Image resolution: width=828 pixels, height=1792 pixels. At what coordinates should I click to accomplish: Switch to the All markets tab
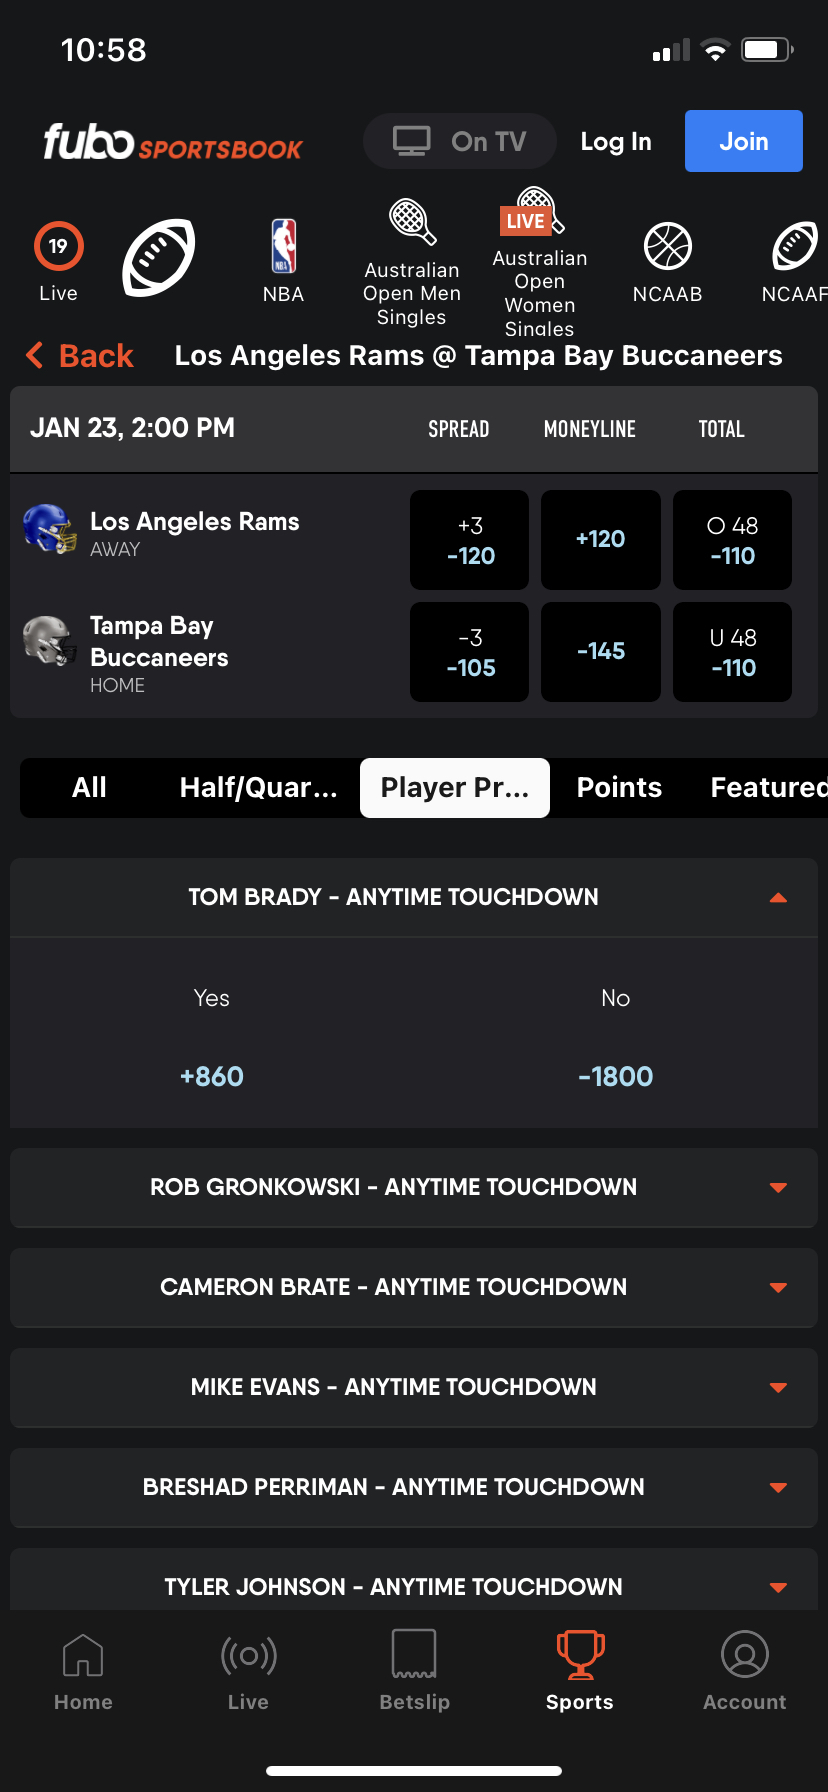click(x=89, y=788)
